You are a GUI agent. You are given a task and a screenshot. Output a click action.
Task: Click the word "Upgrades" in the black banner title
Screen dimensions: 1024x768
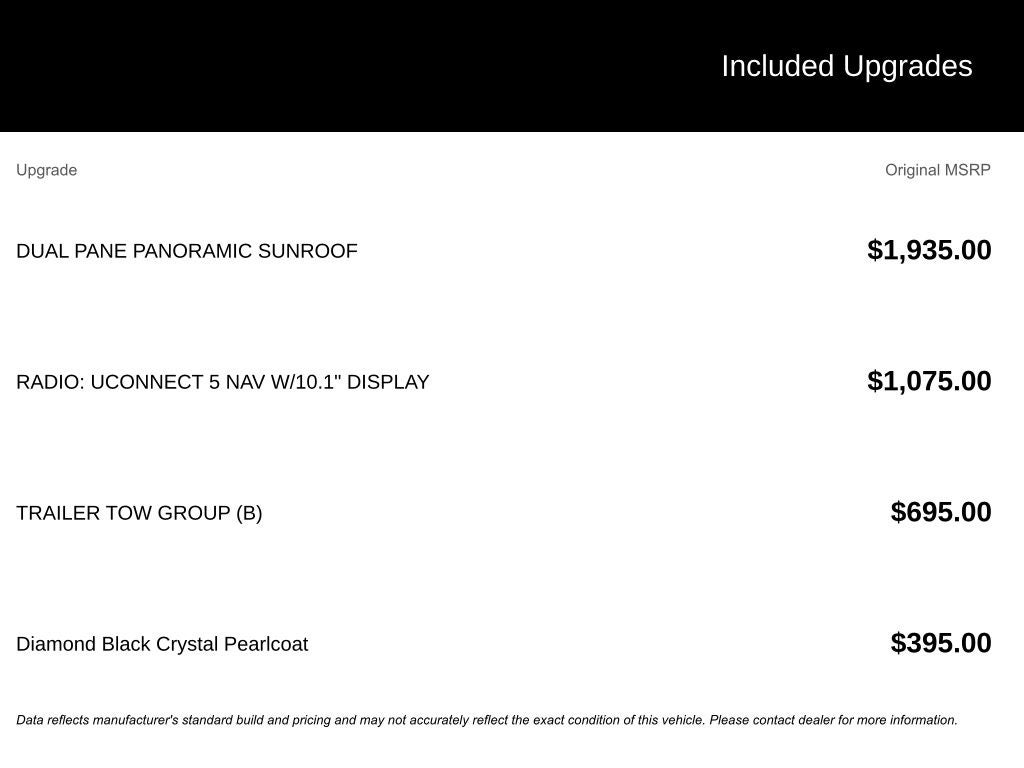[x=907, y=66]
